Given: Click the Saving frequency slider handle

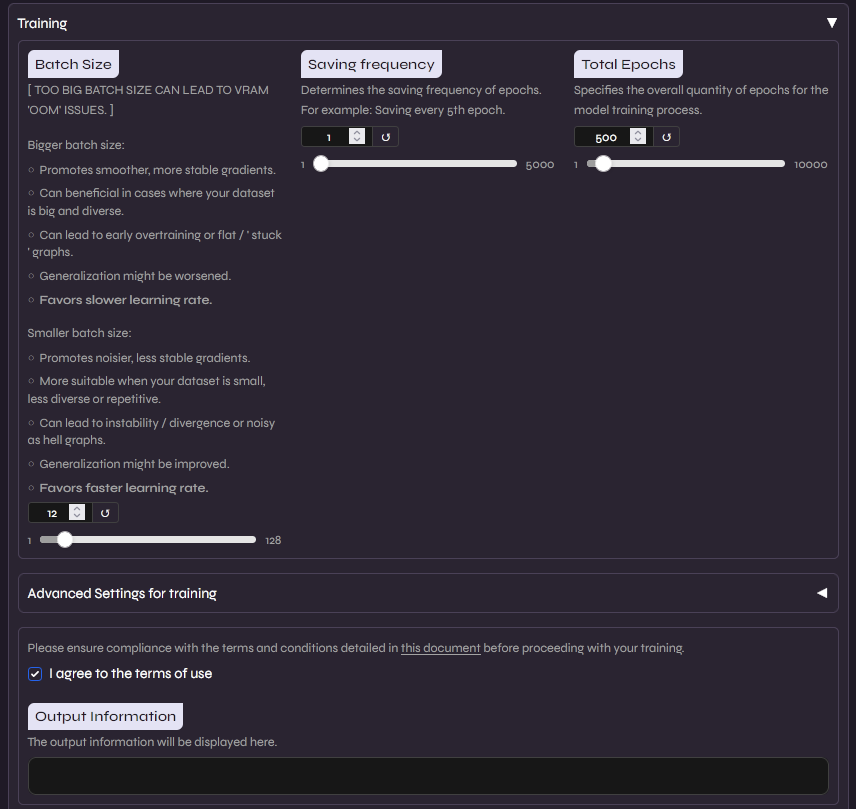Looking at the screenshot, I should (320, 164).
